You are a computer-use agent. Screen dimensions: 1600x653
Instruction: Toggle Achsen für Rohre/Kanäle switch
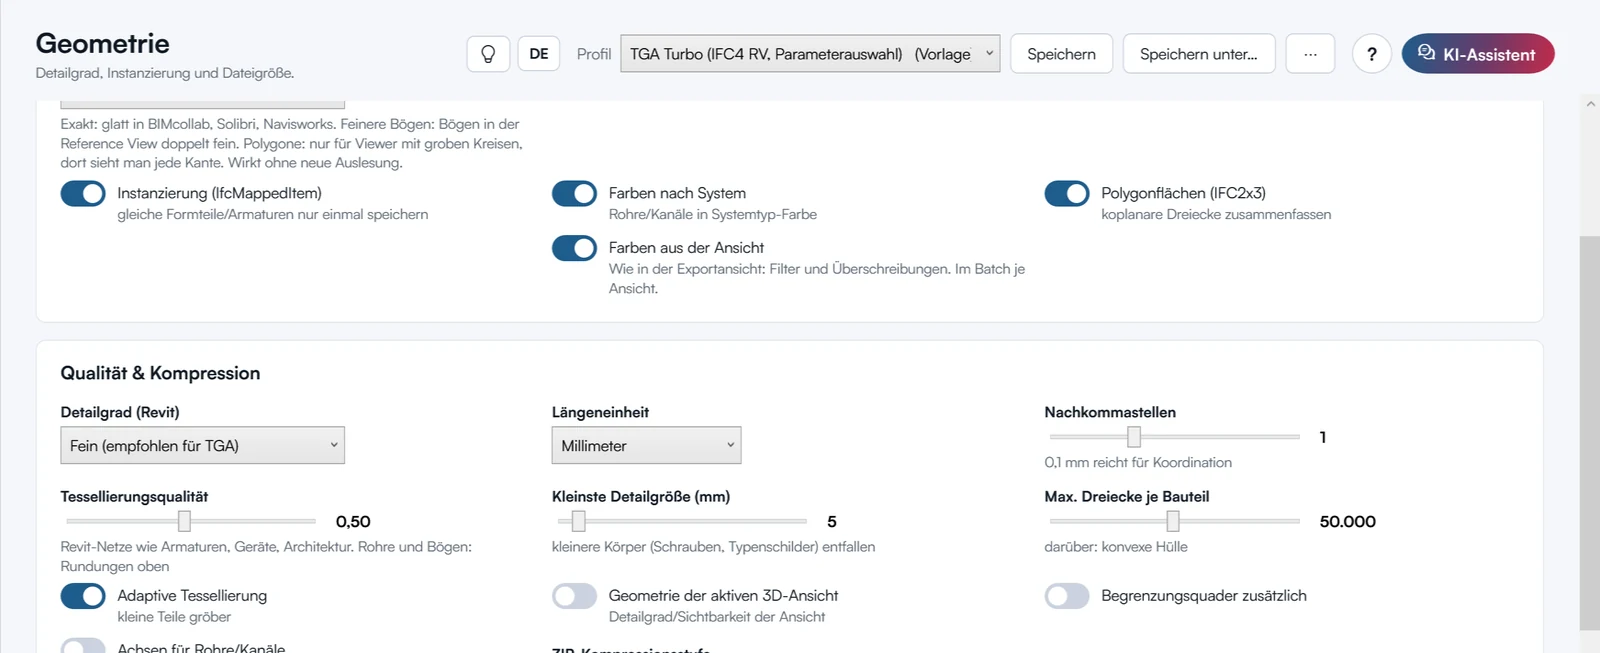point(83,646)
